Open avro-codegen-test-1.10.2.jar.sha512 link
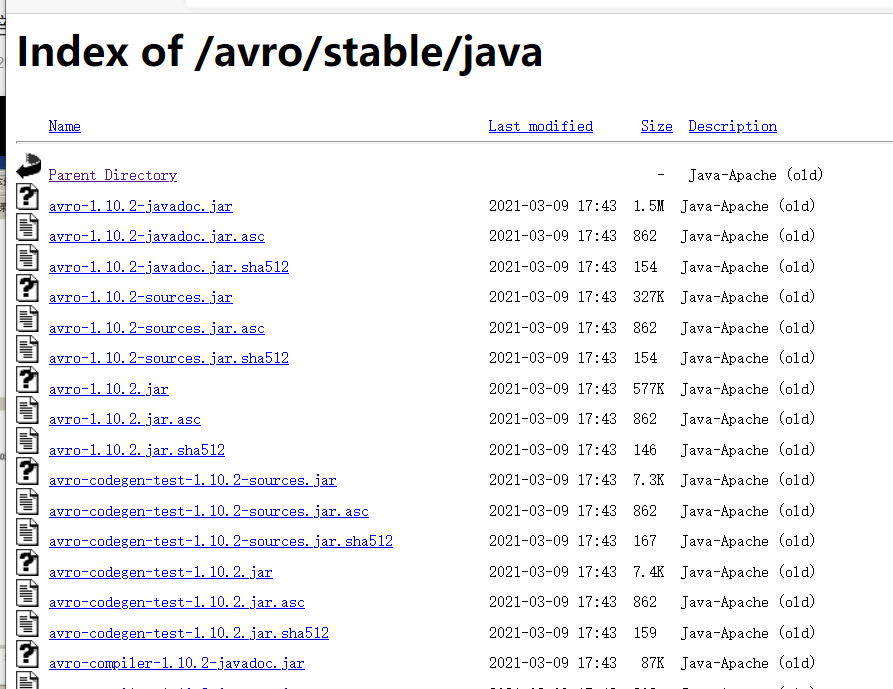893x689 pixels. pos(189,633)
